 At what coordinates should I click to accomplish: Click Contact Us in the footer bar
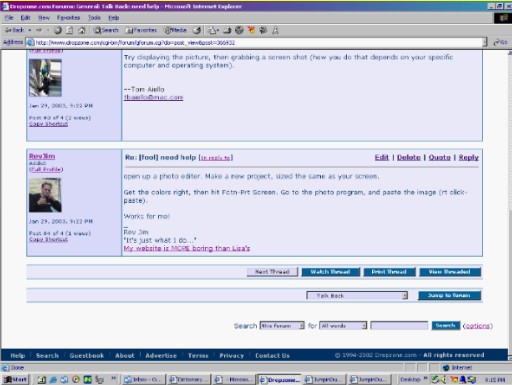272,356
